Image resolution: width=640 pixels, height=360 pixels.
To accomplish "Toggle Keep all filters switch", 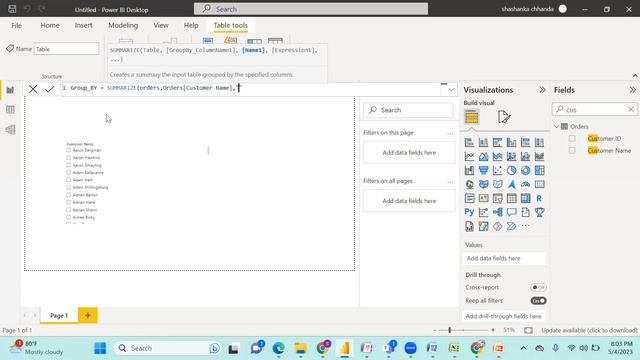I will tap(538, 301).
